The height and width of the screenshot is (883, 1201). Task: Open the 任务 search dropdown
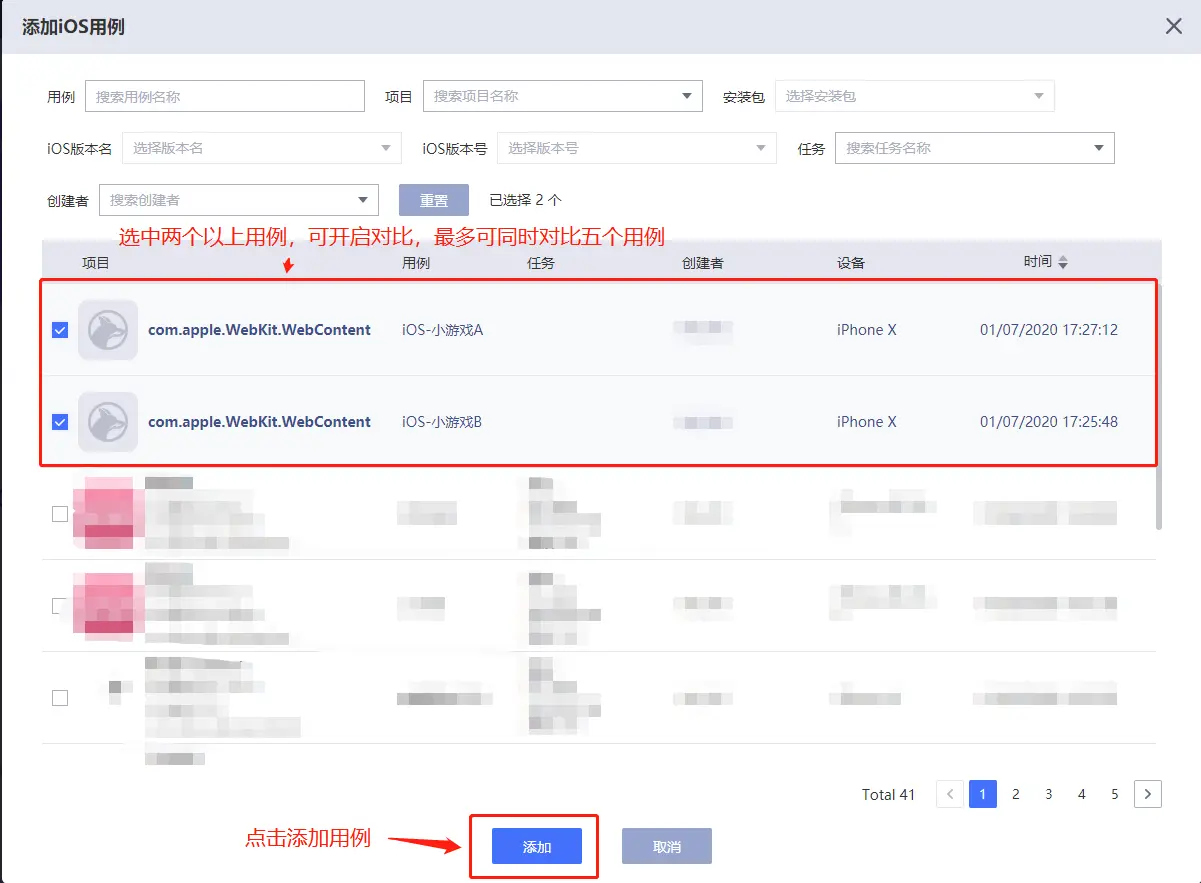[x=975, y=148]
